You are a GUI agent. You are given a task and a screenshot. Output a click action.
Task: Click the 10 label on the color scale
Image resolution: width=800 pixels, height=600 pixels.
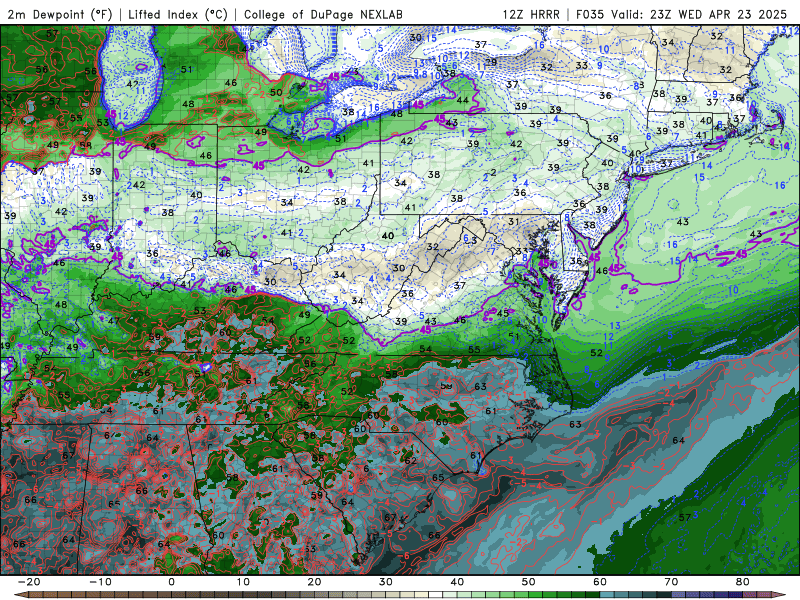(243, 582)
